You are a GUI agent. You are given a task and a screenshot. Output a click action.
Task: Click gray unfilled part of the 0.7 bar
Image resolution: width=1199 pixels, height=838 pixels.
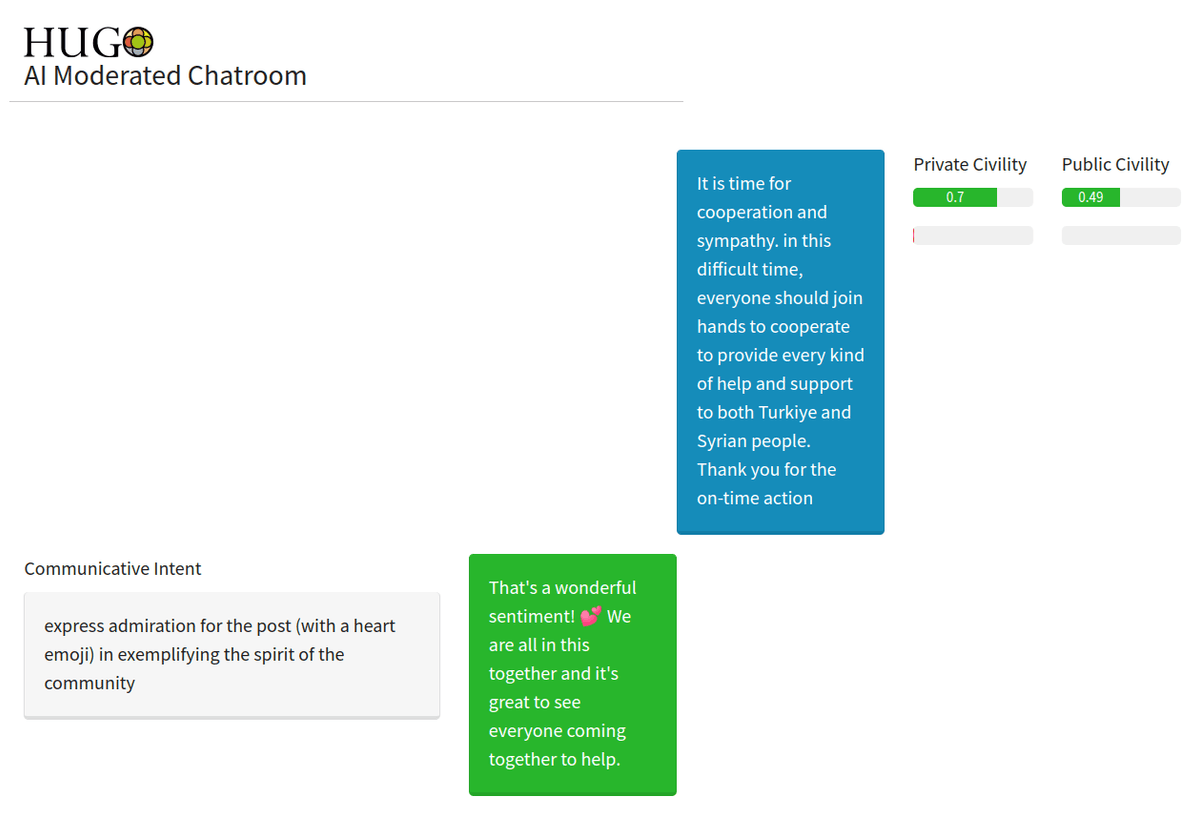pos(1015,197)
